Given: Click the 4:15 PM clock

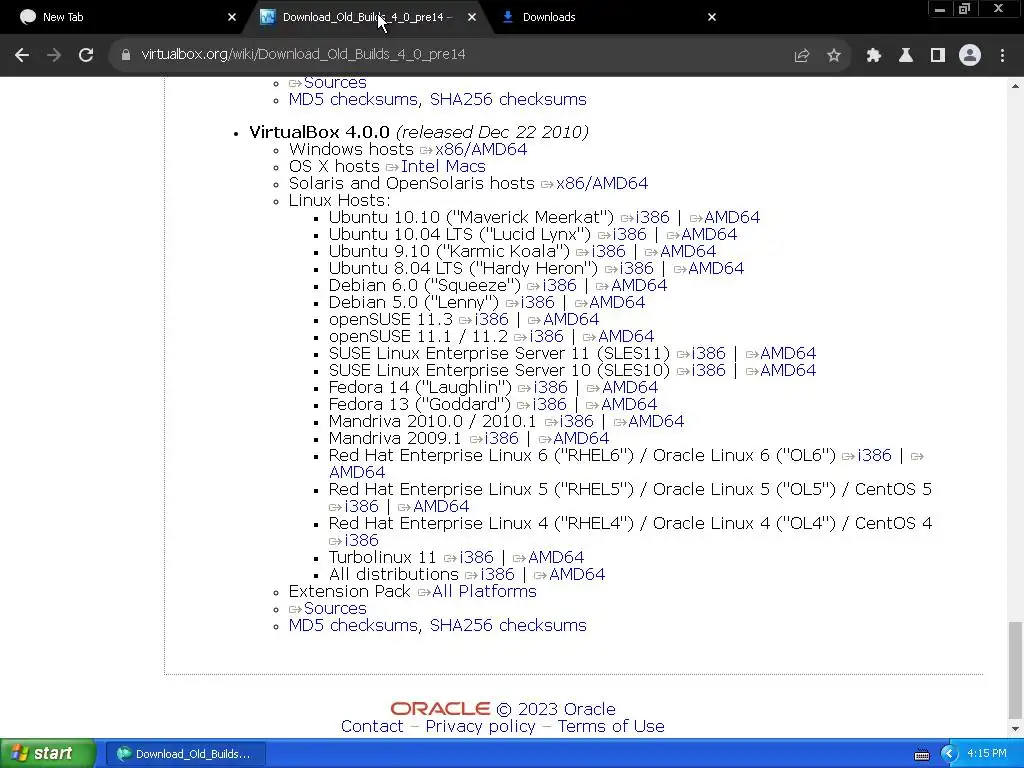Looking at the screenshot, I should (x=987, y=753).
